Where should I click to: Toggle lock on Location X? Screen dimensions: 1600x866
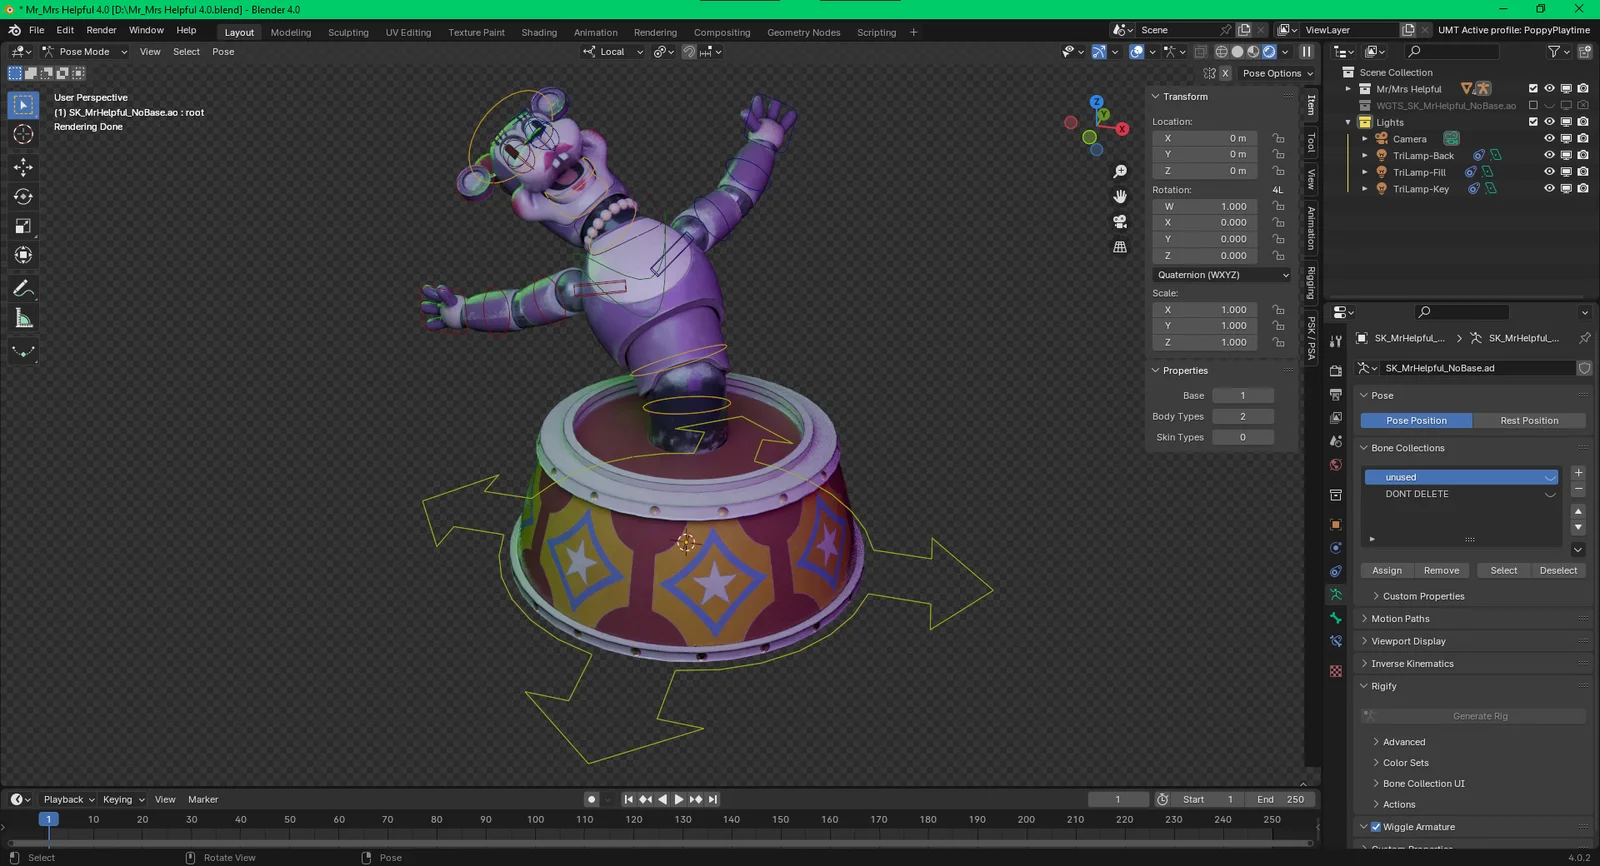(1278, 138)
